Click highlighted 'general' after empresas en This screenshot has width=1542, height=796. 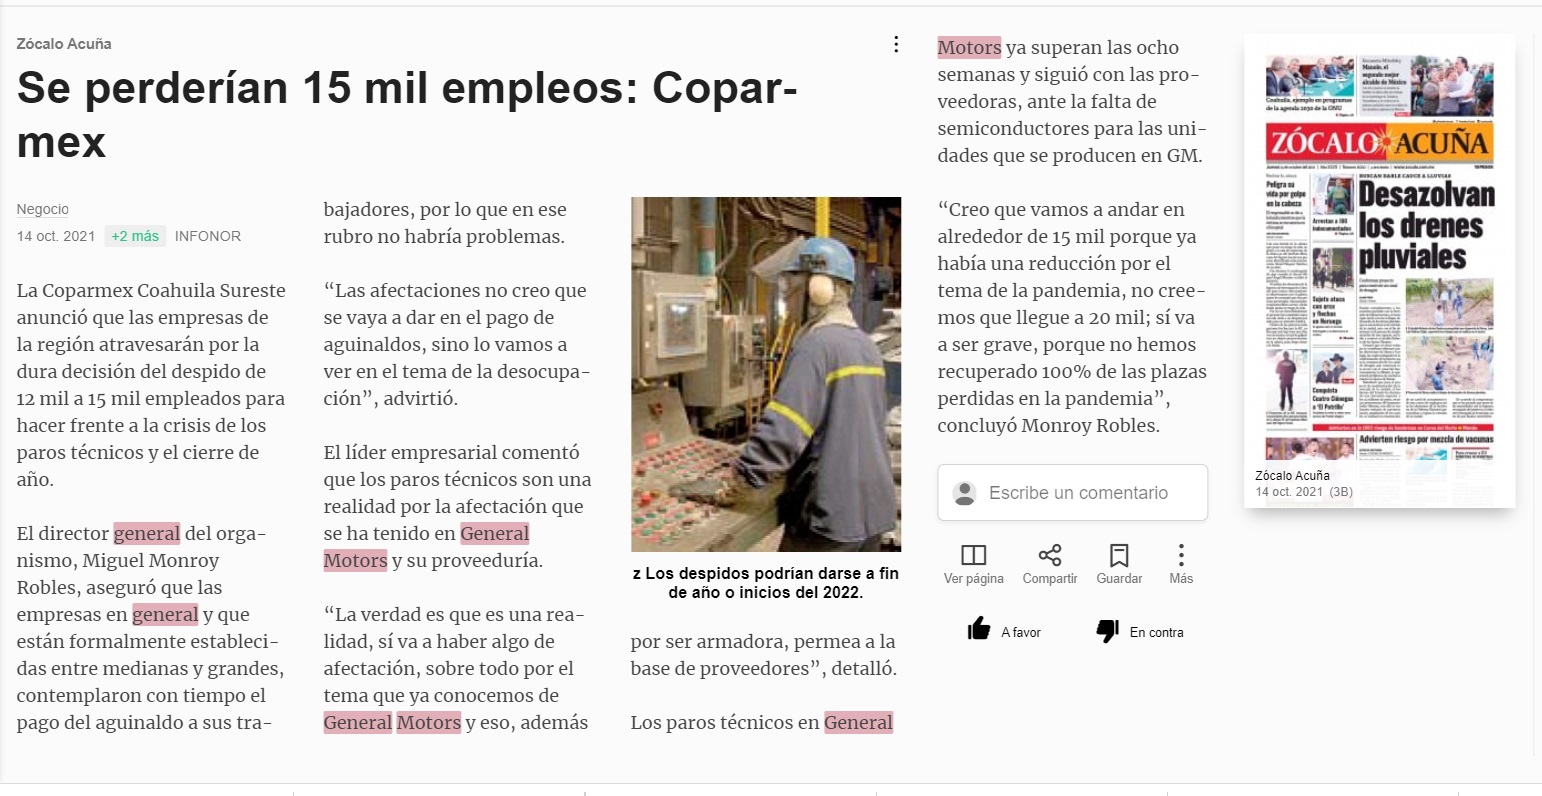[165, 614]
